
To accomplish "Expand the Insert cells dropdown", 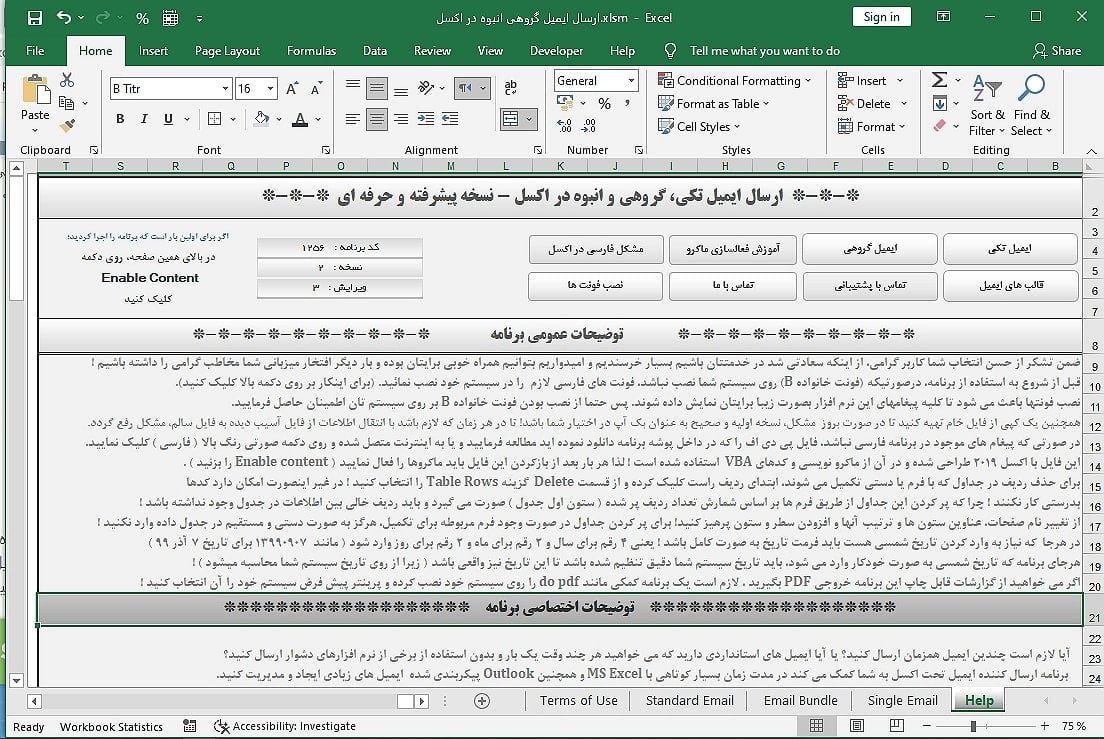I will click(x=900, y=80).
